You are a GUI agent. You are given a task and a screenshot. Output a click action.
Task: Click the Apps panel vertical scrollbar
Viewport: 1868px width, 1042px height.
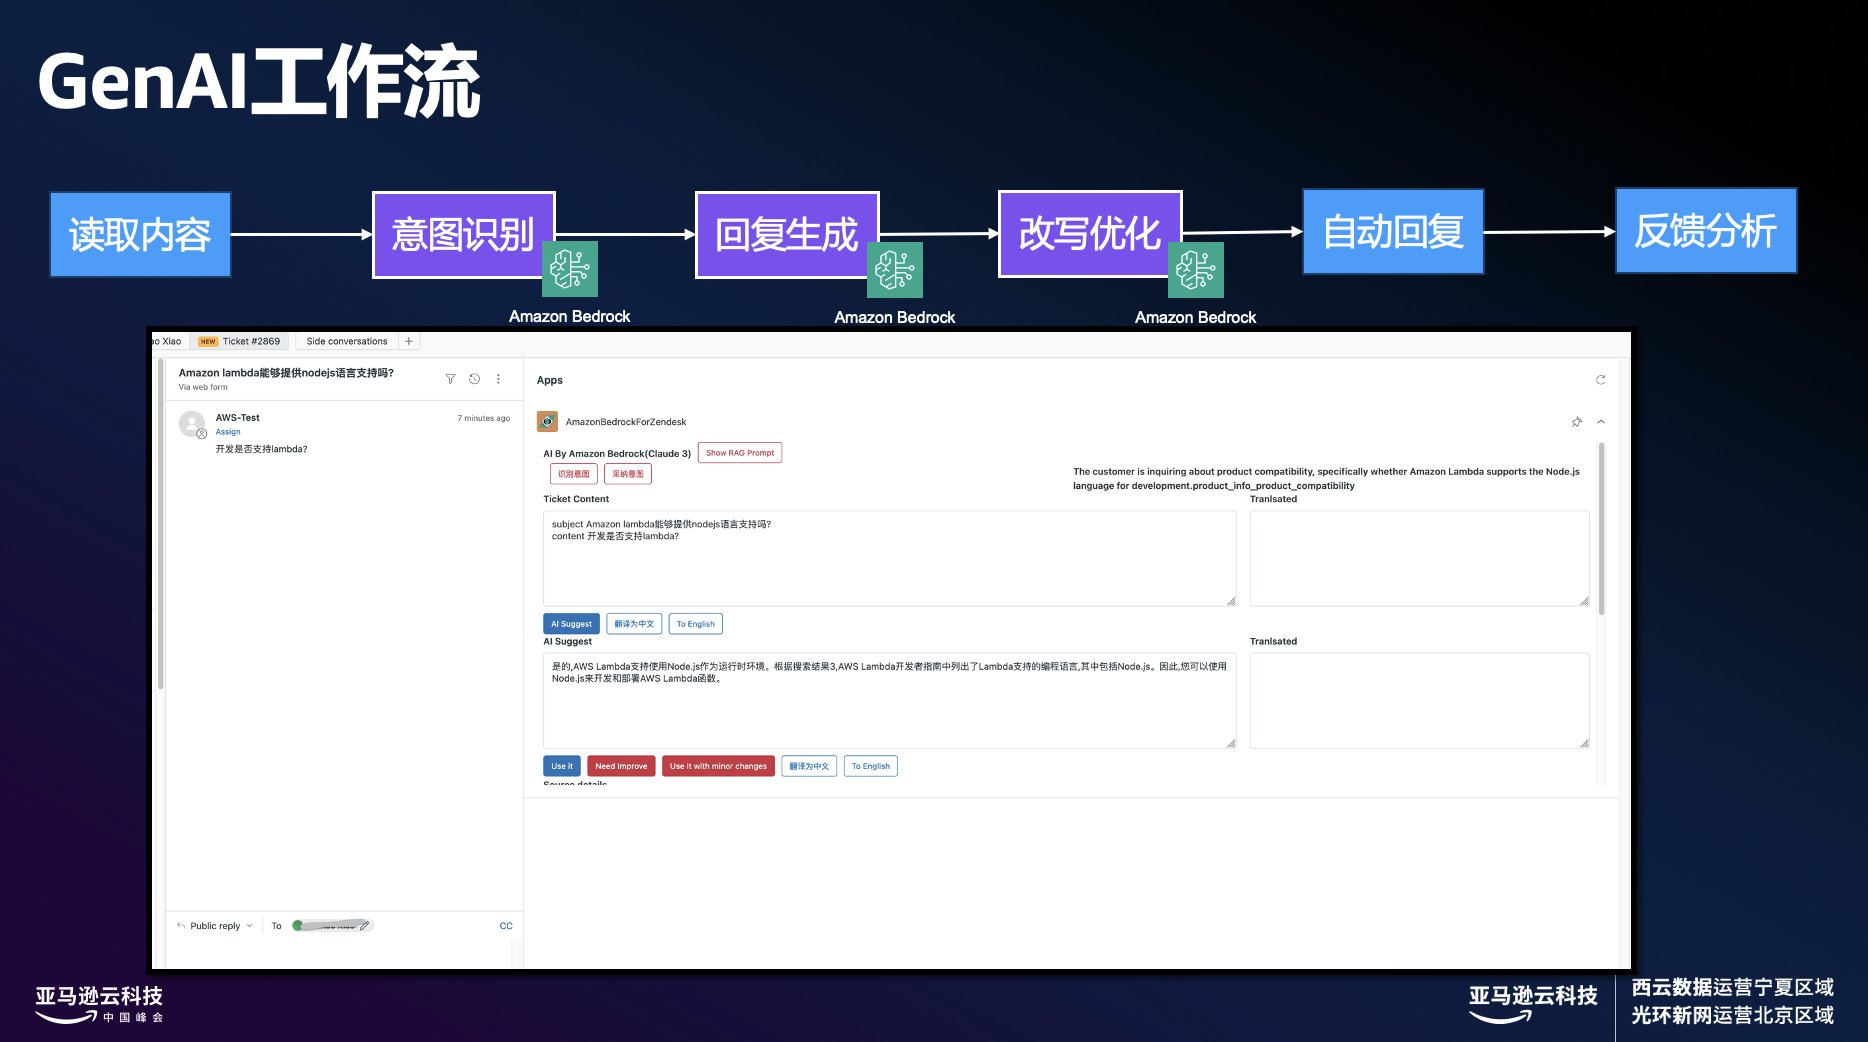[1601, 529]
